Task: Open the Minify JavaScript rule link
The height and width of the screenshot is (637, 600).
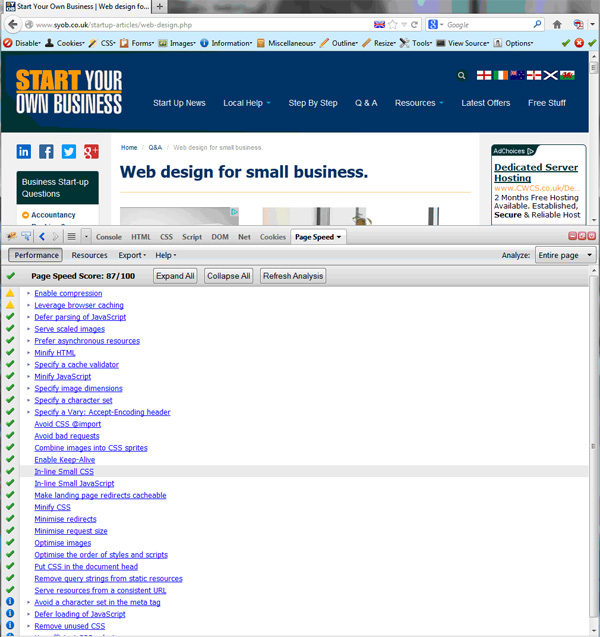Action: (63, 377)
